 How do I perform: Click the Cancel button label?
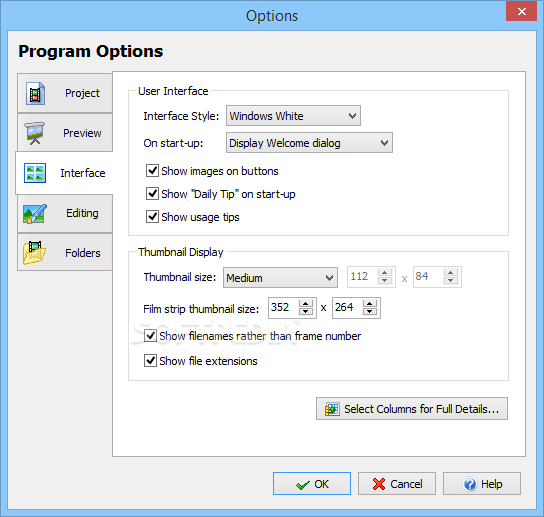(406, 484)
